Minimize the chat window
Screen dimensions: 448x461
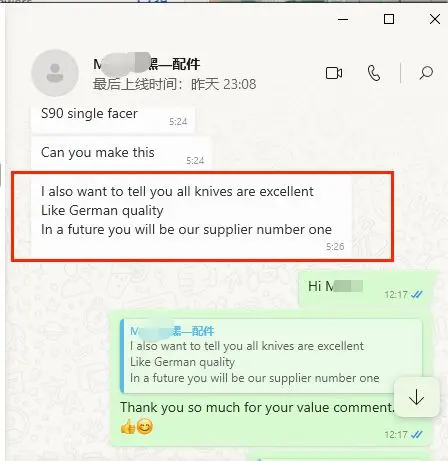(343, 19)
